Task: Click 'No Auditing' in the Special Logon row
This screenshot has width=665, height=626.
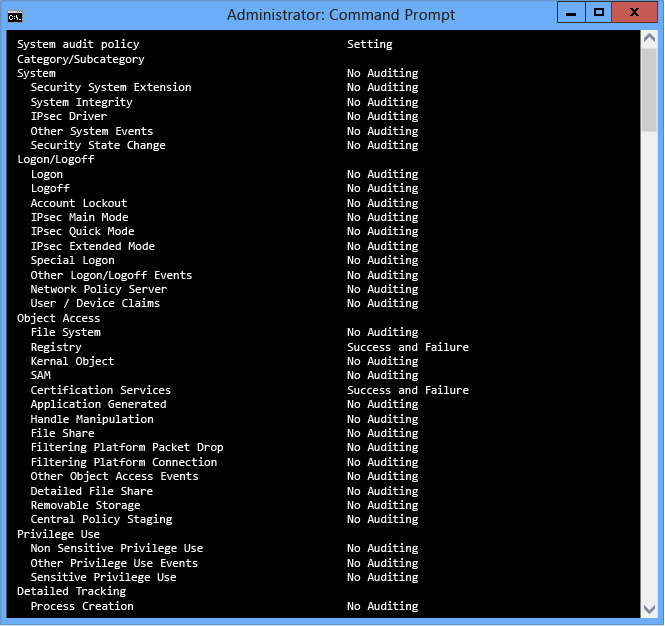Action: pyautogui.click(x=383, y=260)
